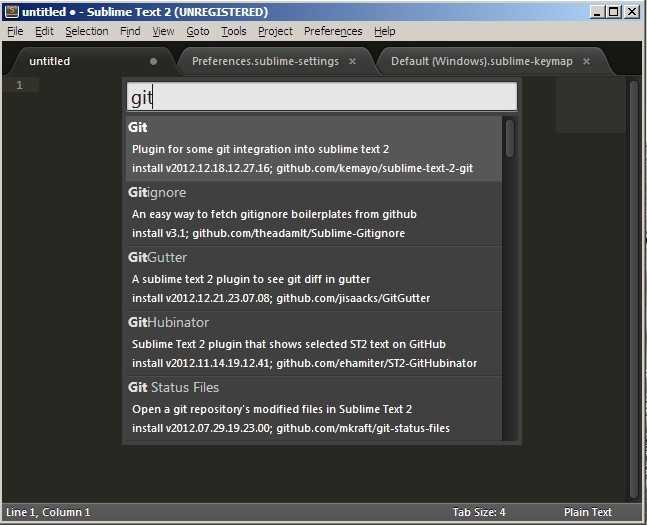Open the Selection menu
This screenshot has height=525, width=647.
[87, 31]
